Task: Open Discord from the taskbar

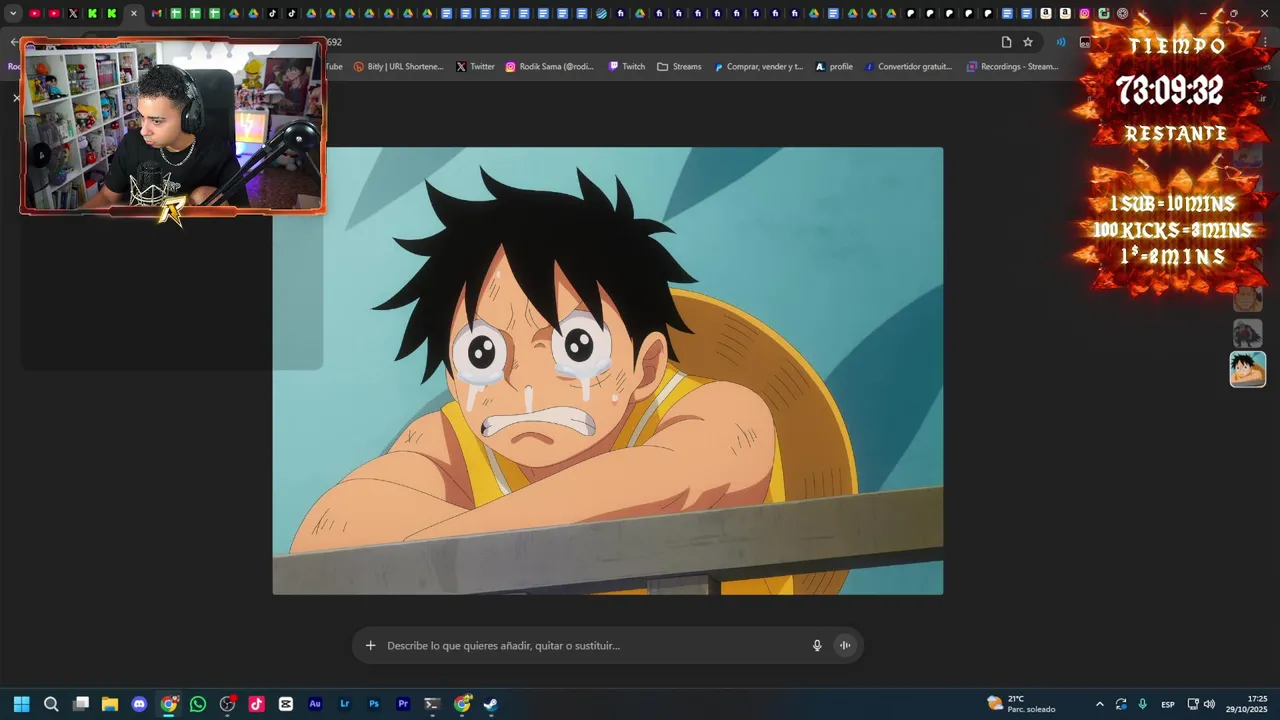Action: (139, 704)
